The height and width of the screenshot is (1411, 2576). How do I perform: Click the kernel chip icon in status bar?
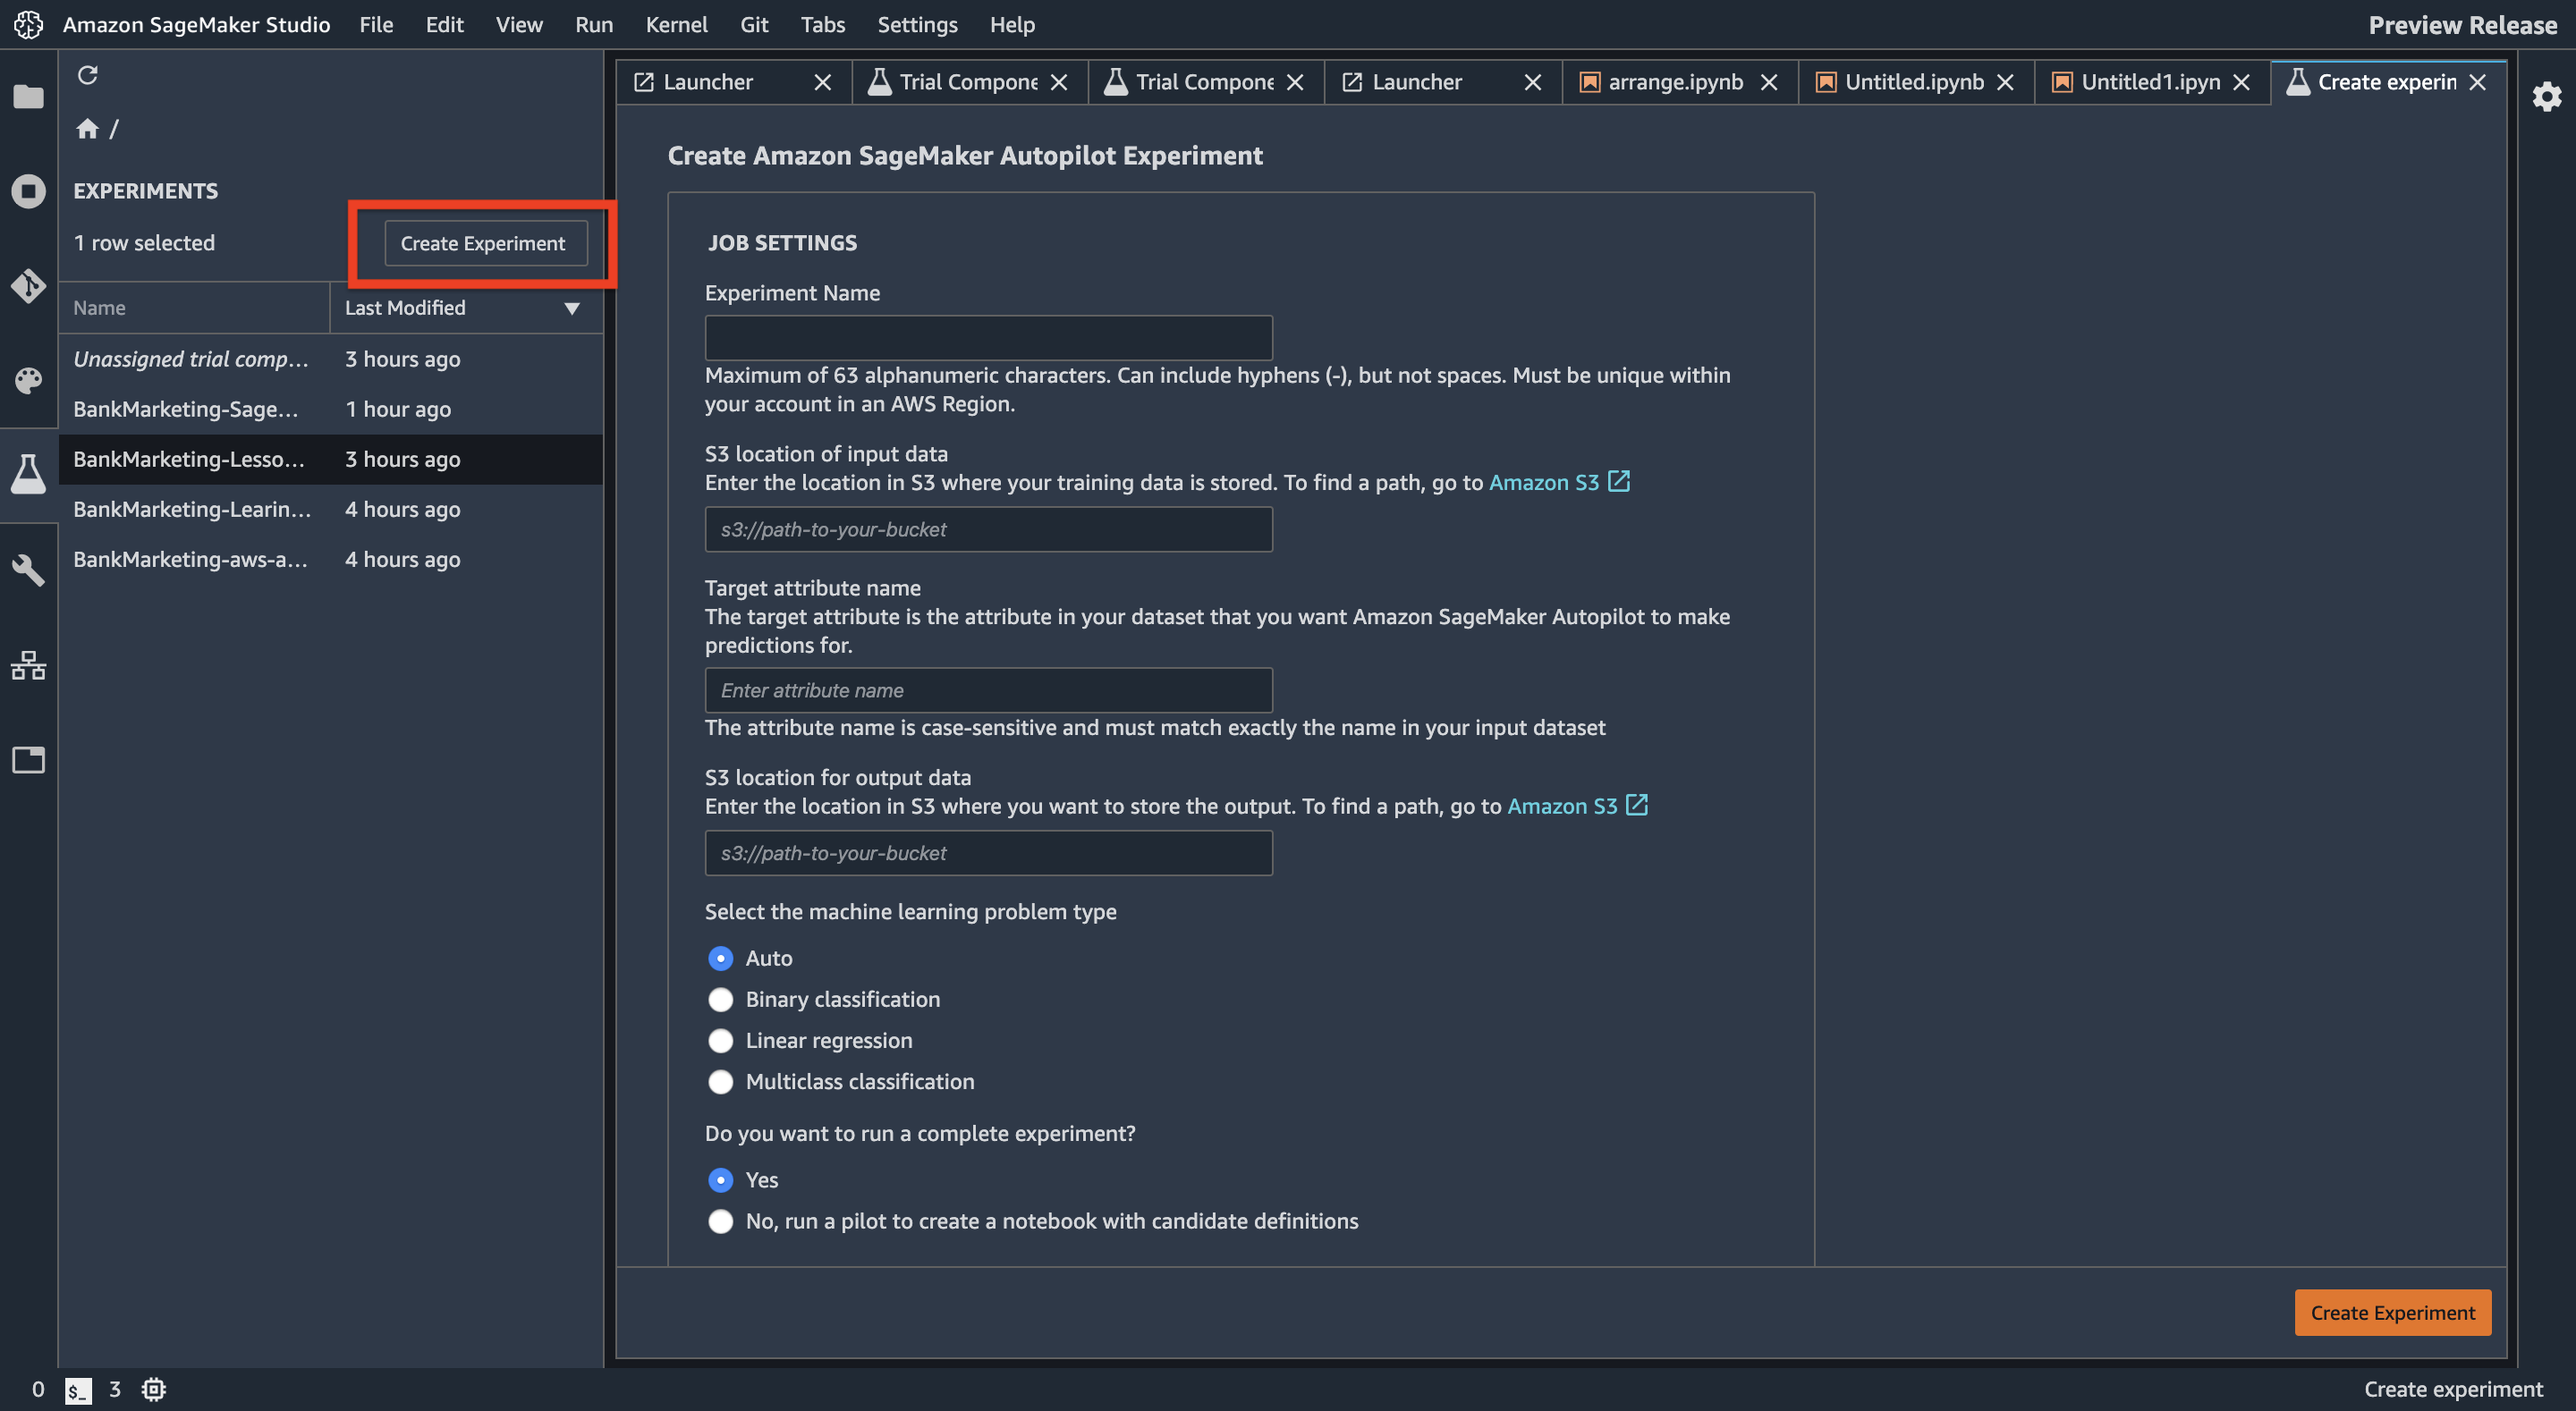click(153, 1389)
